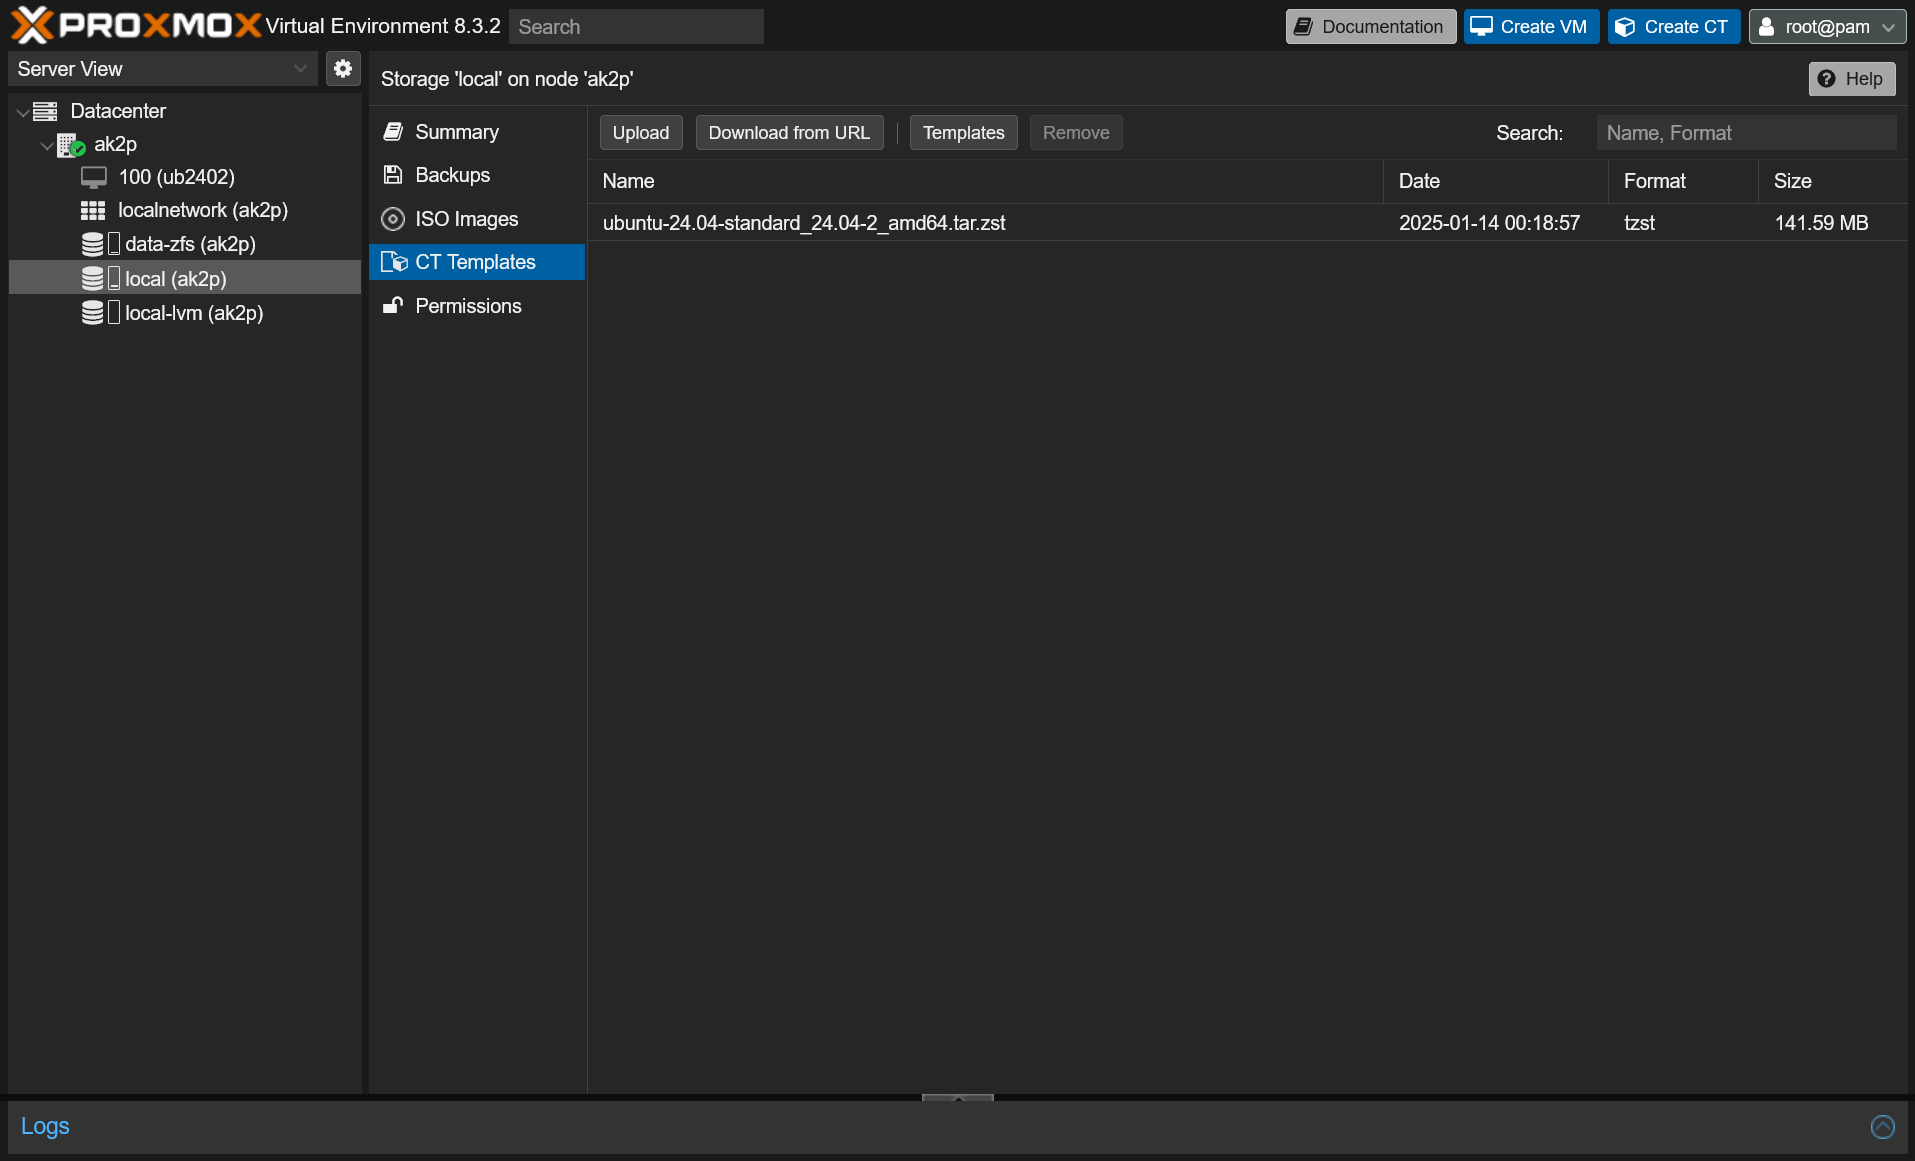Collapse the Datacenter tree node
This screenshot has height=1161, width=1915.
tap(22, 112)
